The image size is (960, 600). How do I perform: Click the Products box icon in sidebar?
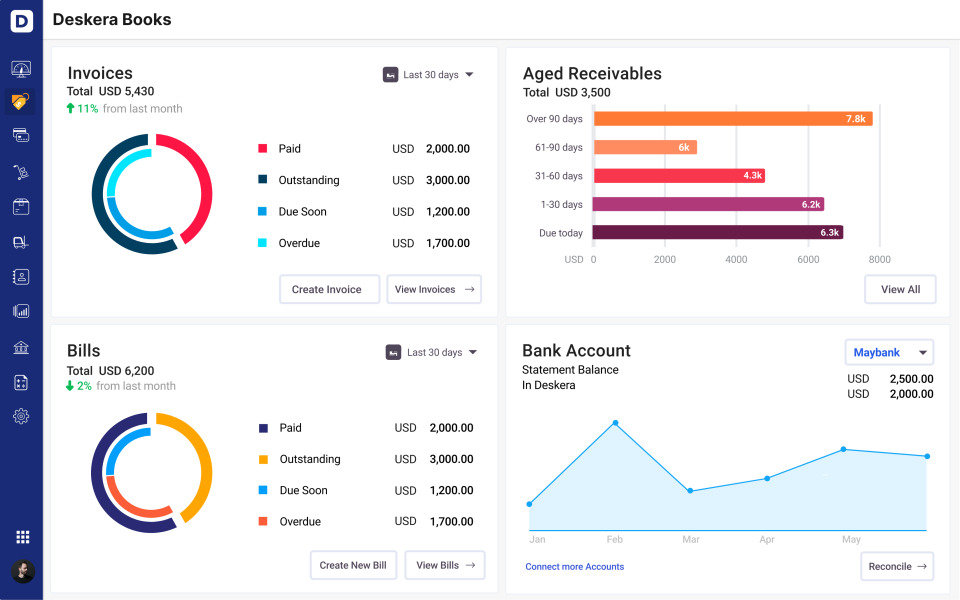tap(22, 205)
